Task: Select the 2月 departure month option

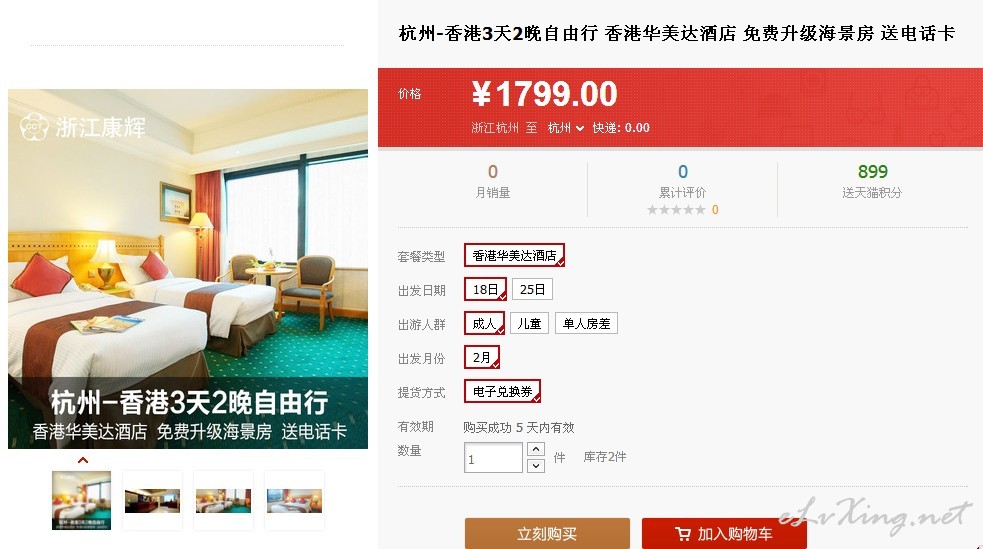Action: click(482, 357)
